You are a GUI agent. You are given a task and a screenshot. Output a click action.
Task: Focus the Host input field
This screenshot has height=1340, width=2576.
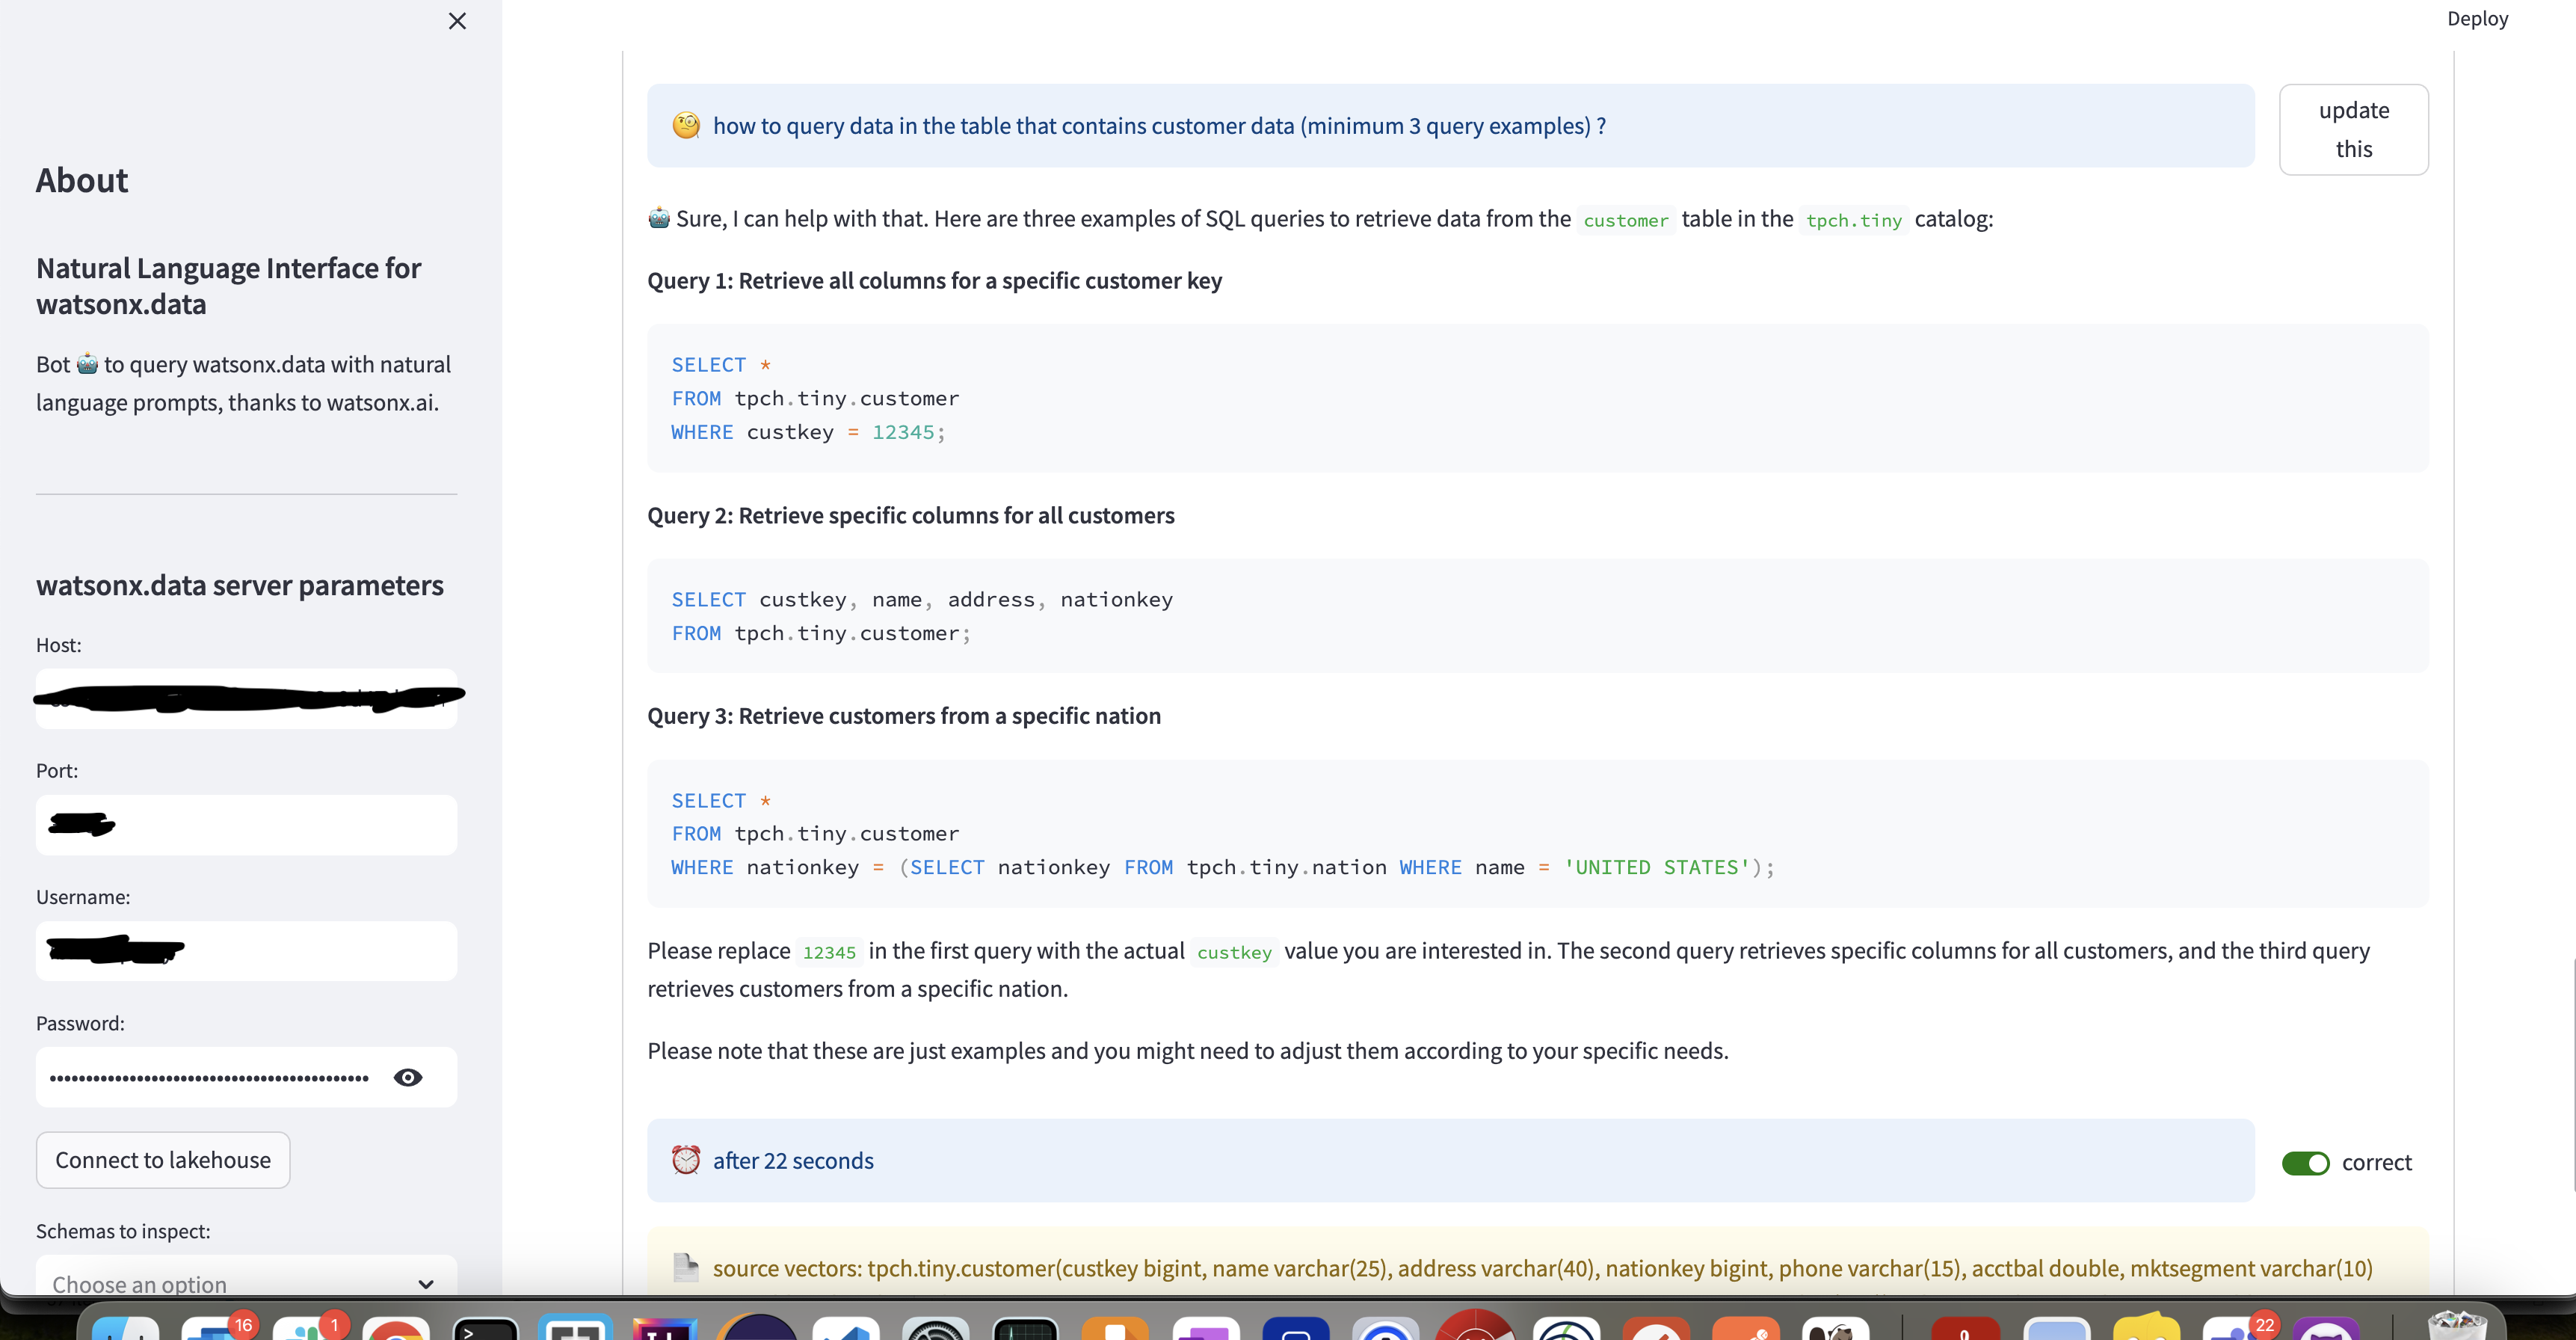click(246, 698)
